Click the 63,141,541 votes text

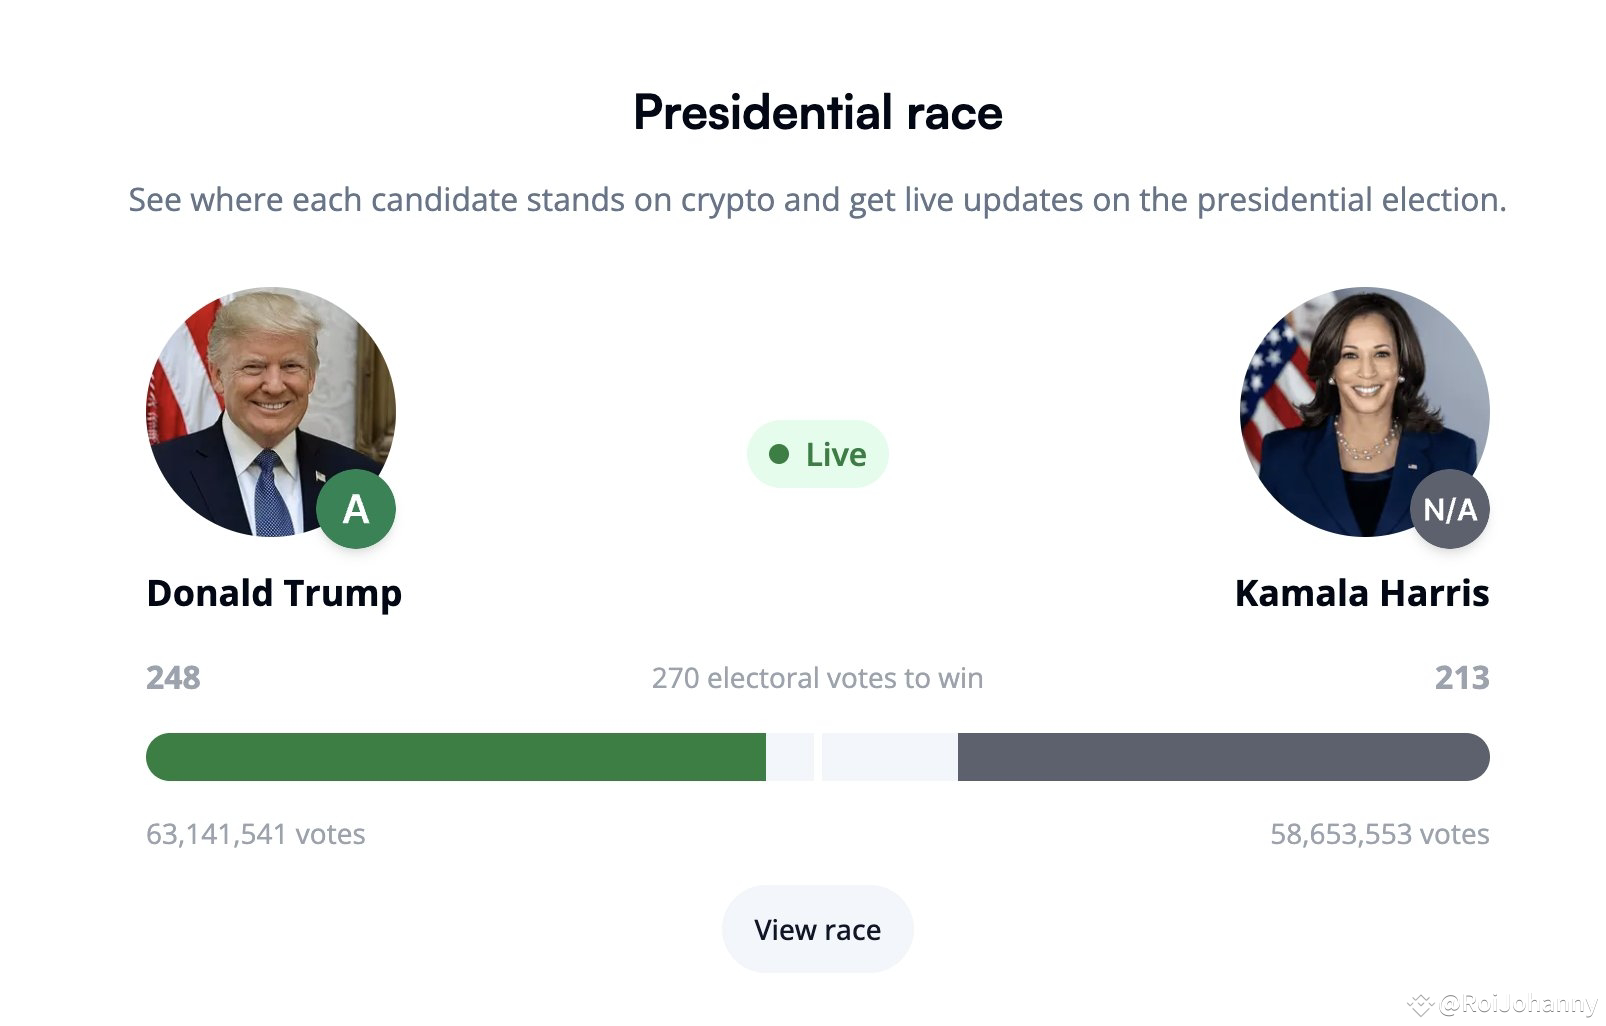click(x=256, y=834)
